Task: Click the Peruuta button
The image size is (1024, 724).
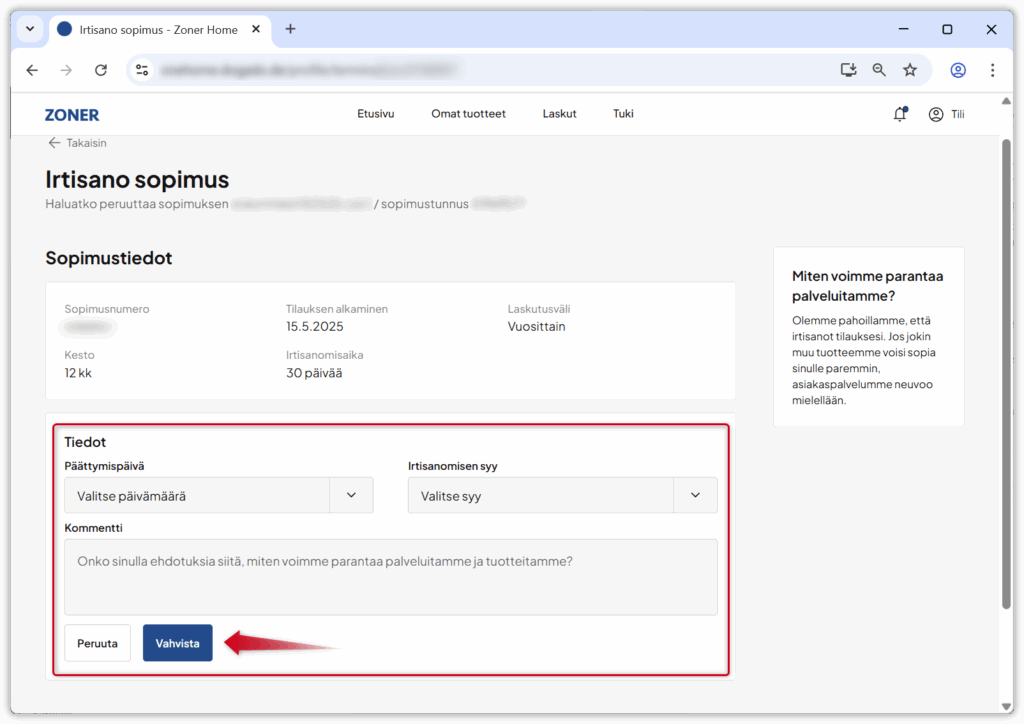Action: tap(98, 643)
